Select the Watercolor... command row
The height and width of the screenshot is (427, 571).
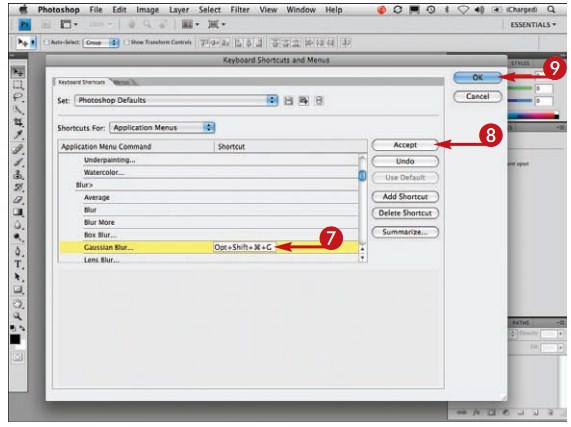point(208,173)
